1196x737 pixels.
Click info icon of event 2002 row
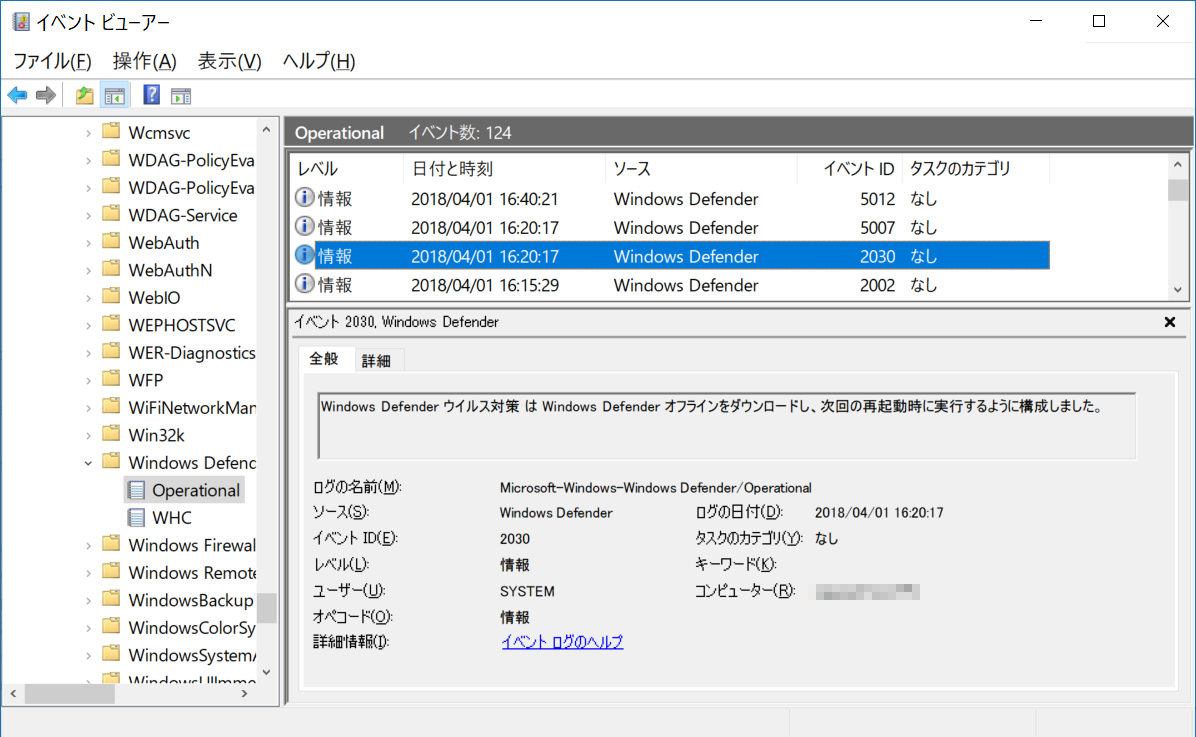point(304,285)
